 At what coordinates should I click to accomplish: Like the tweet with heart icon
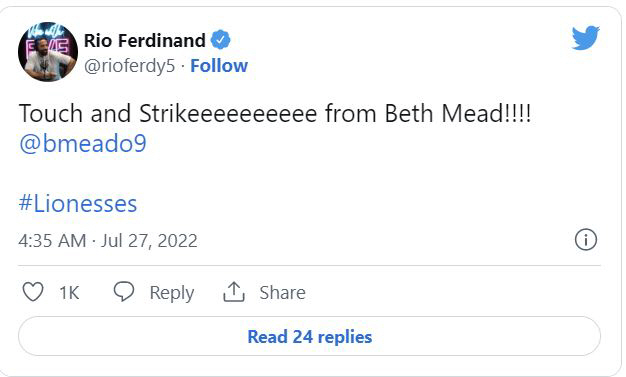[x=33, y=292]
